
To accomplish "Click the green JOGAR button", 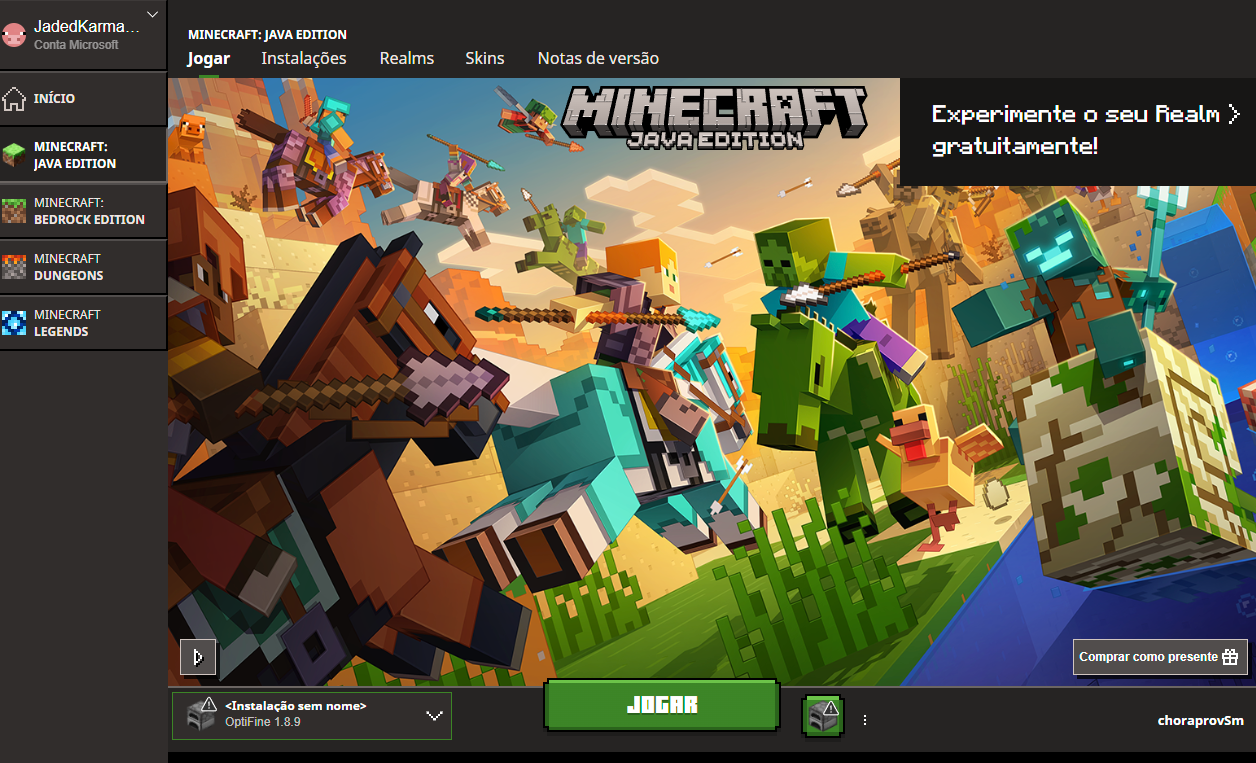I will point(662,705).
